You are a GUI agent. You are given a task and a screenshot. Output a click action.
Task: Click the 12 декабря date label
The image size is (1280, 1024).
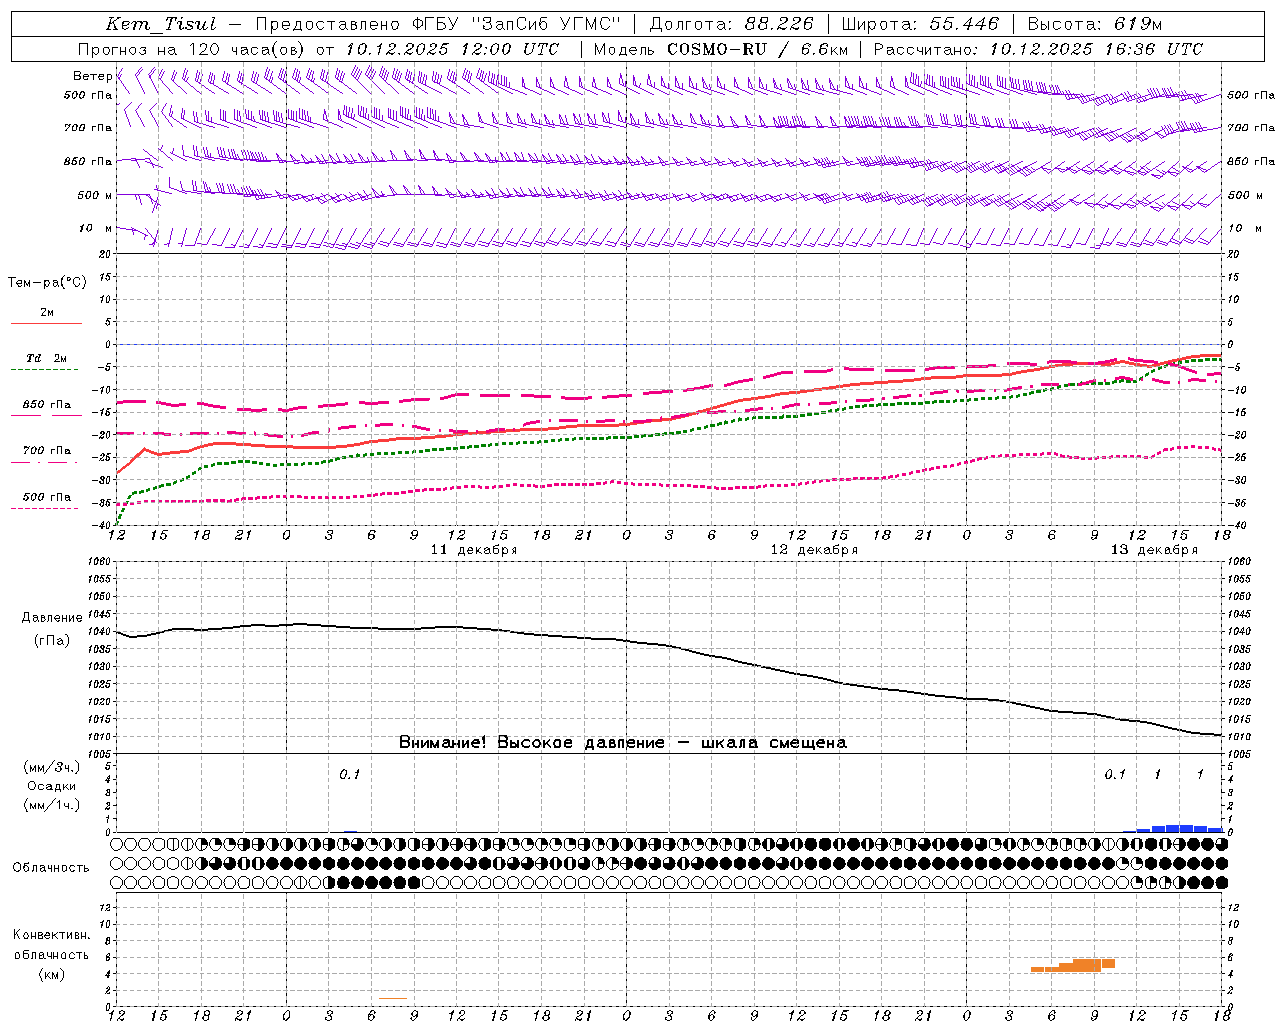click(814, 549)
